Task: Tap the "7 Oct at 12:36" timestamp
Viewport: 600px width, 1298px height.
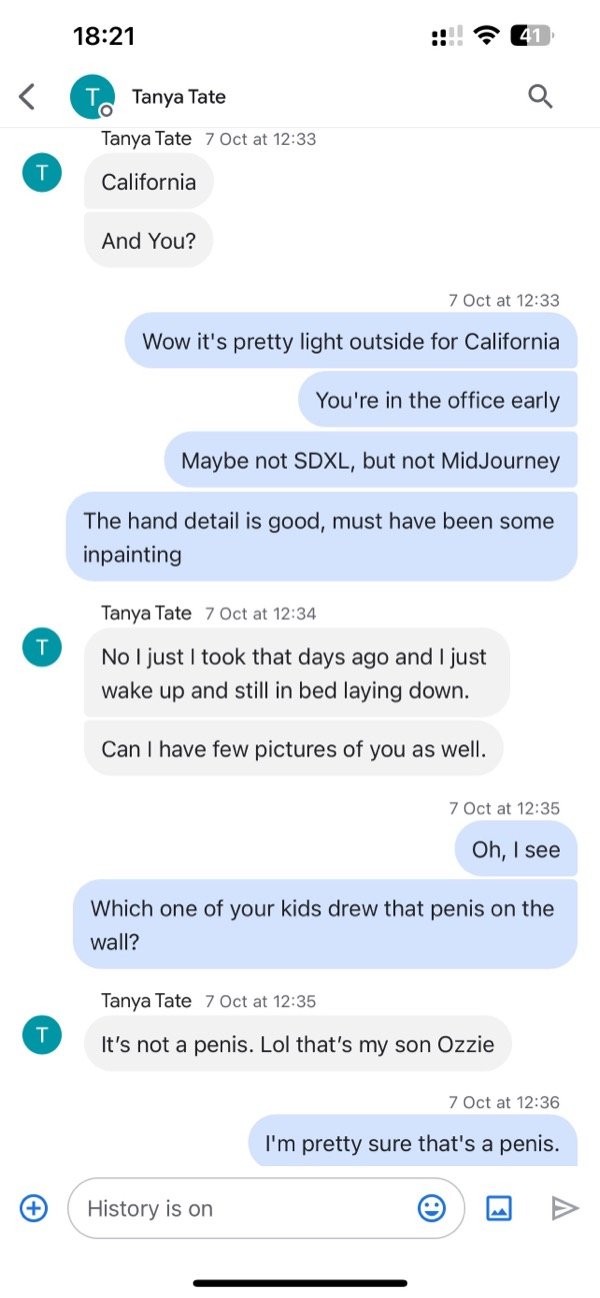Action: click(x=504, y=1102)
